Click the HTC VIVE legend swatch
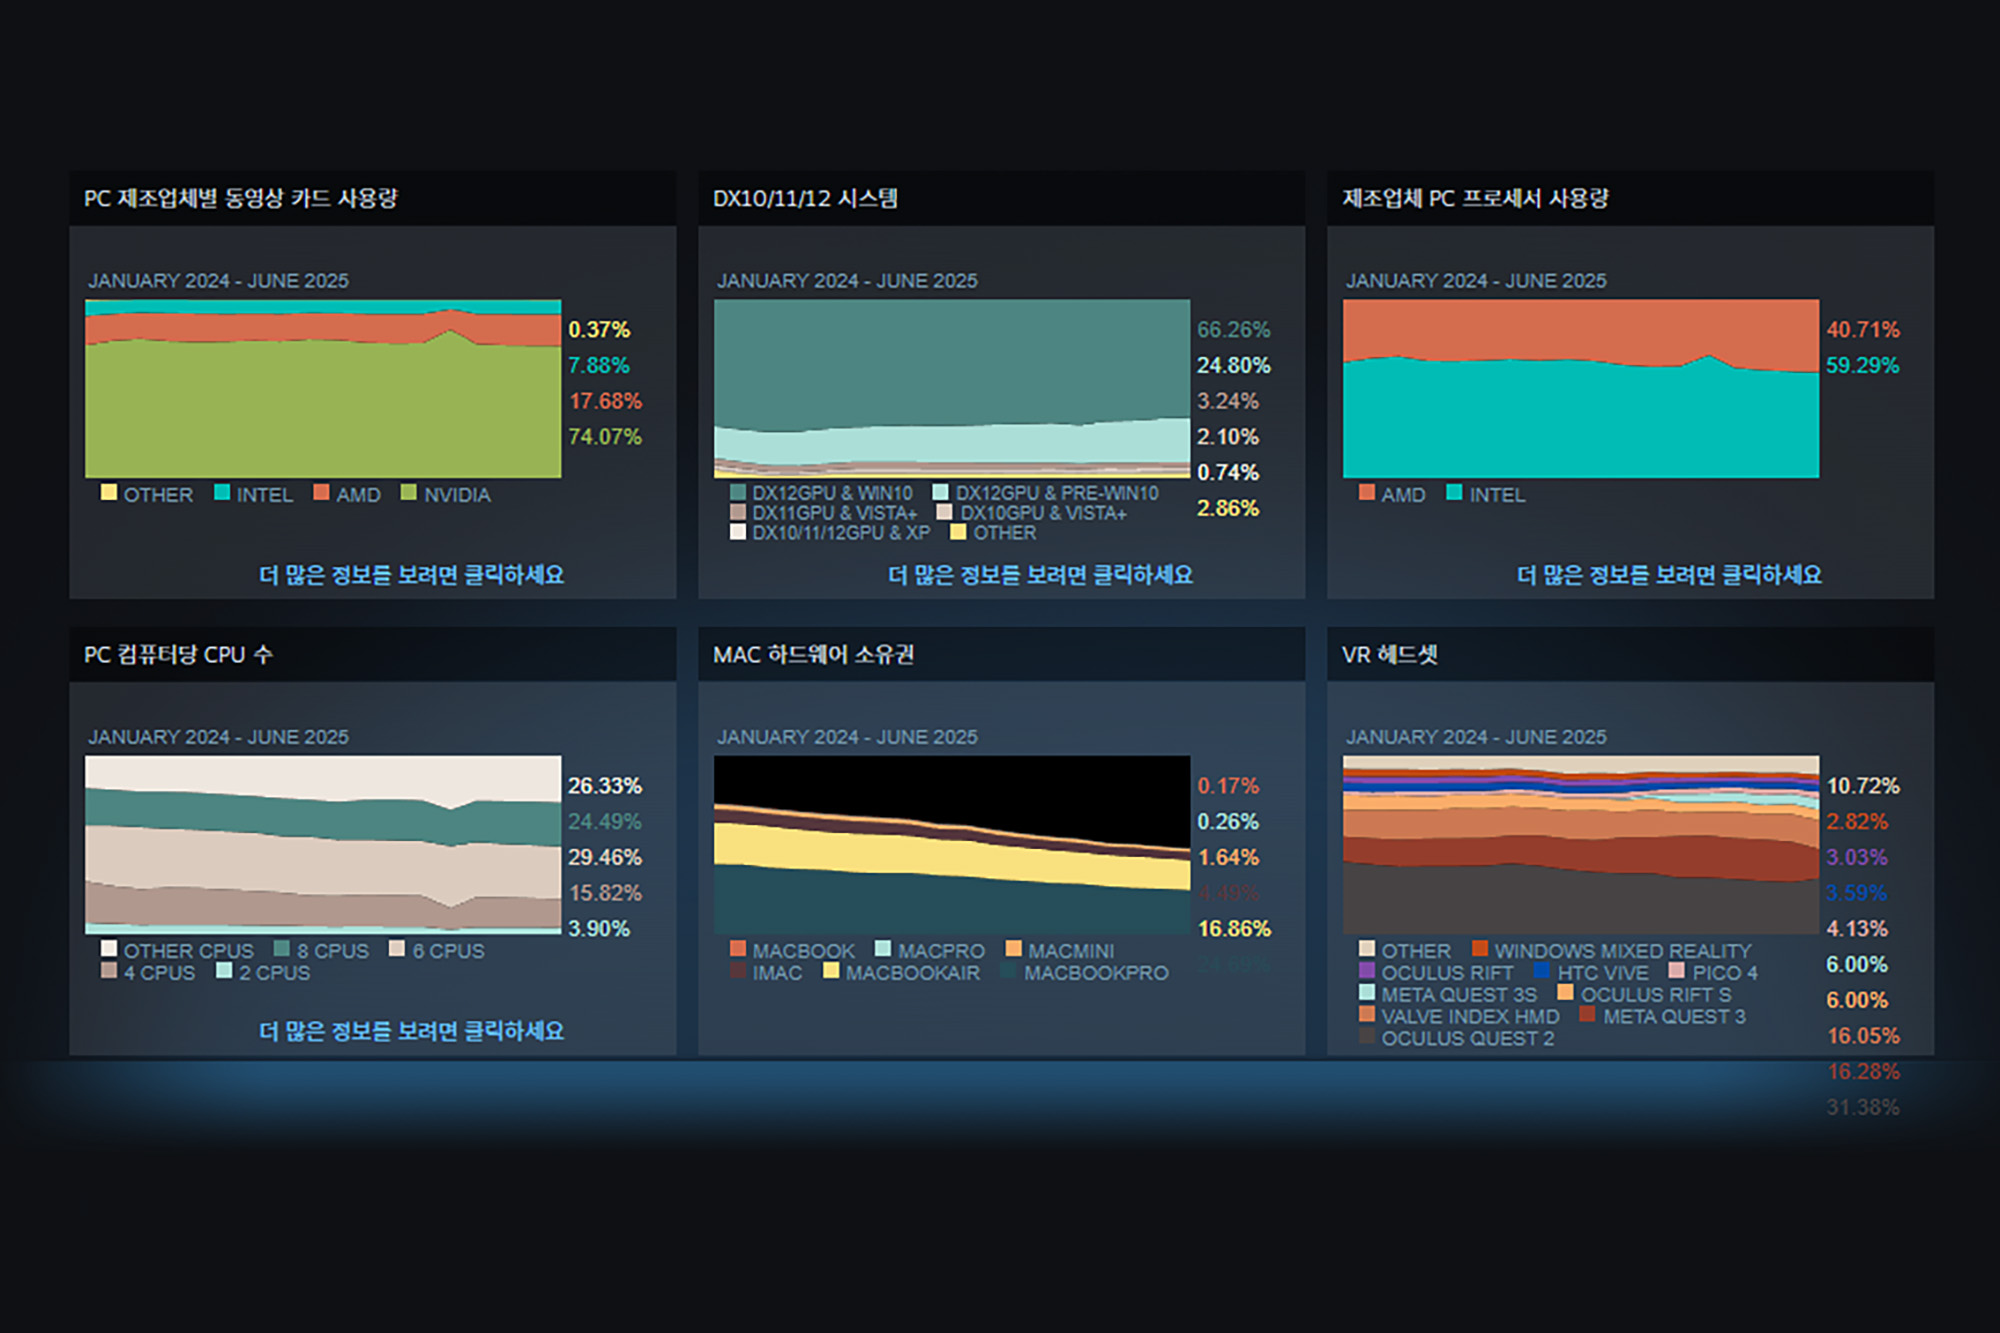Image resolution: width=2000 pixels, height=1333 pixels. tap(1542, 970)
